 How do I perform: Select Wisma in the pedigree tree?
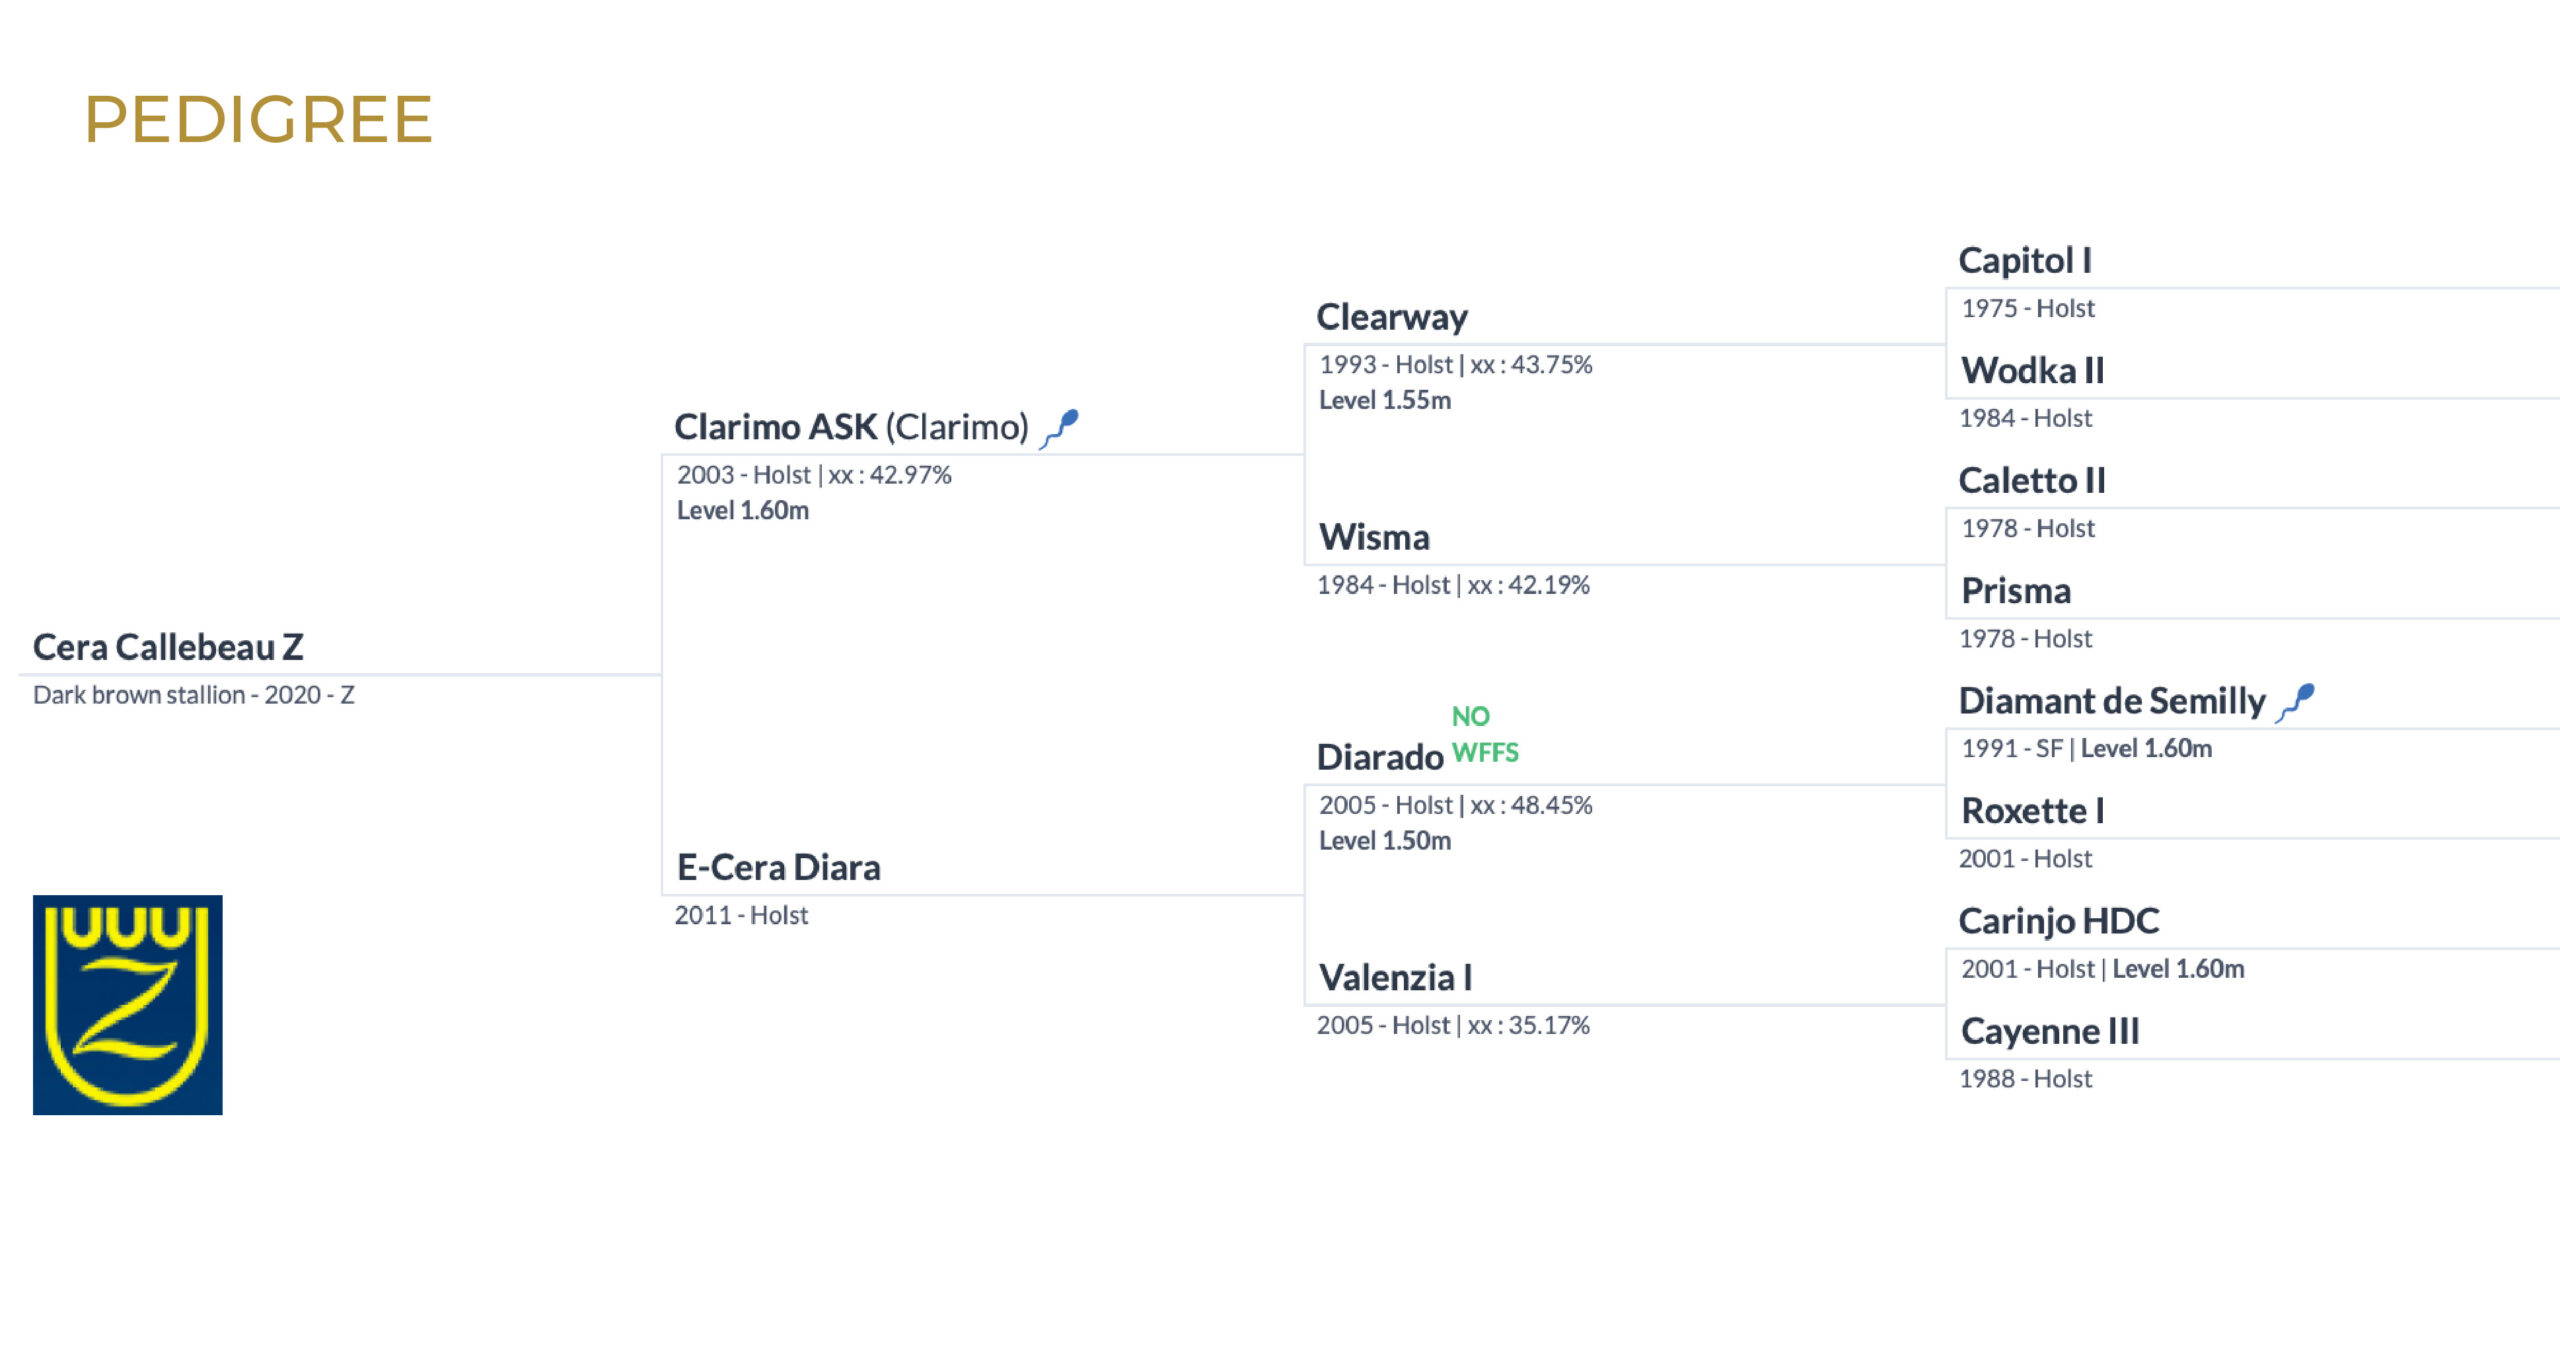(1373, 537)
